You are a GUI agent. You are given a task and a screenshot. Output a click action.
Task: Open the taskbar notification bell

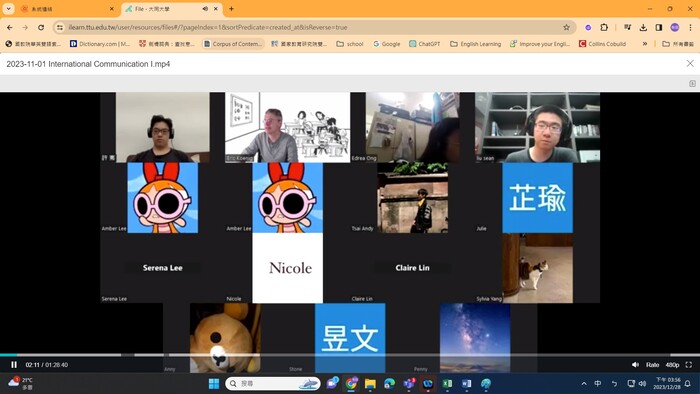[688, 383]
